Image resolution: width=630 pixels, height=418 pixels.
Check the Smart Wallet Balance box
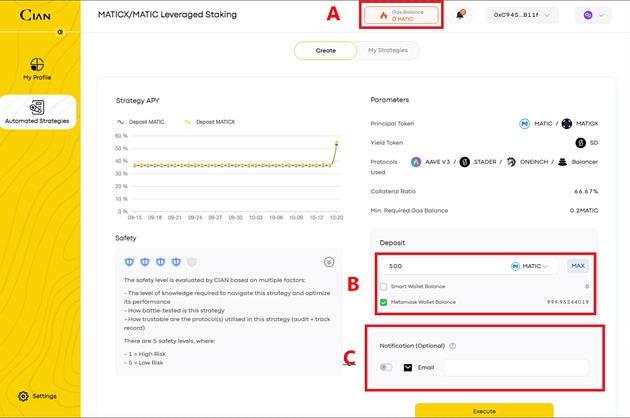coord(385,286)
